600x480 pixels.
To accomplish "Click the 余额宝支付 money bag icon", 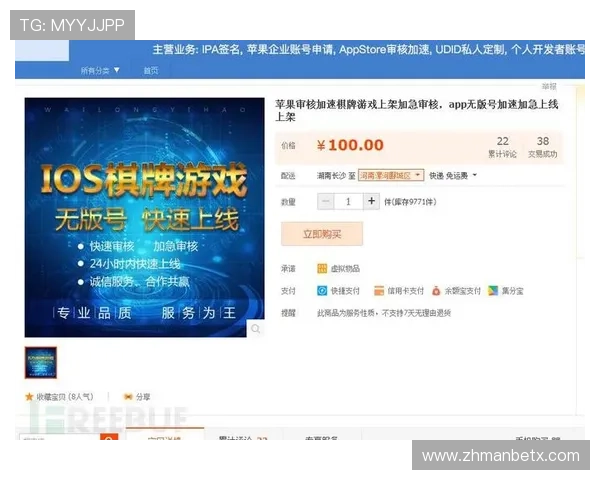I will [436, 291].
